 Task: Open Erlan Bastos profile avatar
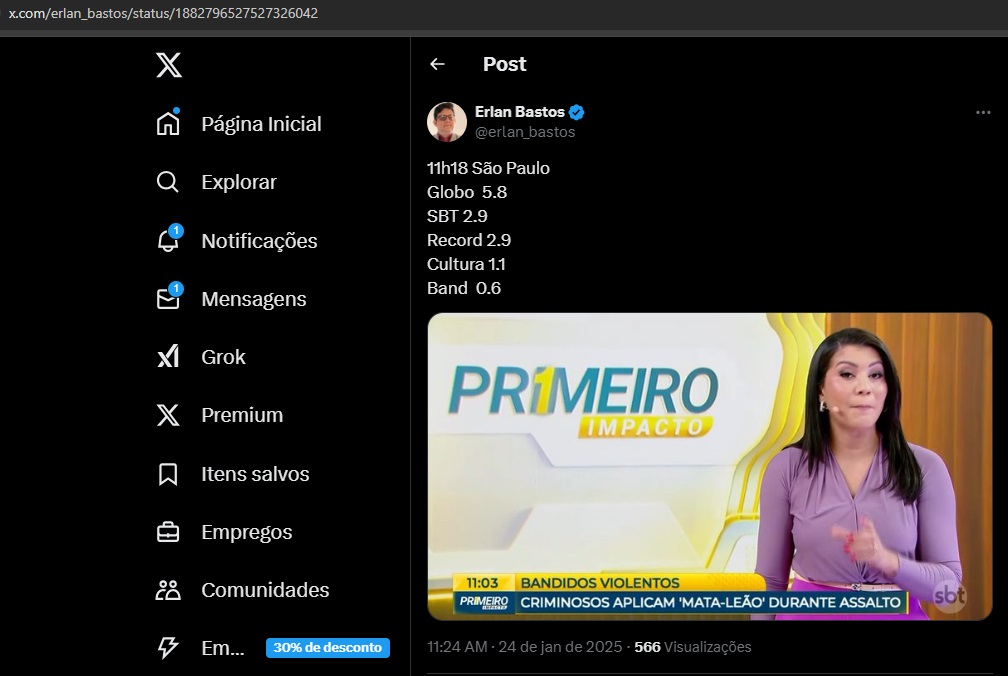coord(447,122)
